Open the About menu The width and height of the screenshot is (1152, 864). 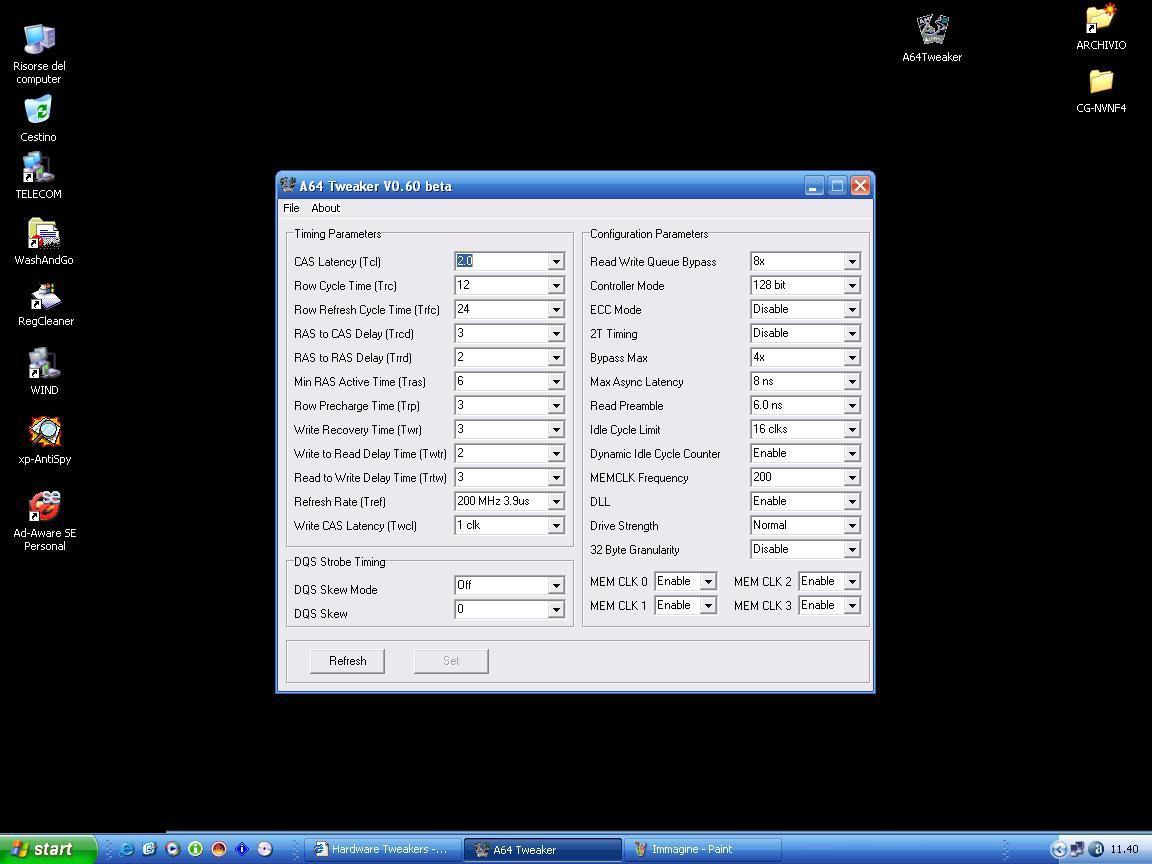[325, 208]
